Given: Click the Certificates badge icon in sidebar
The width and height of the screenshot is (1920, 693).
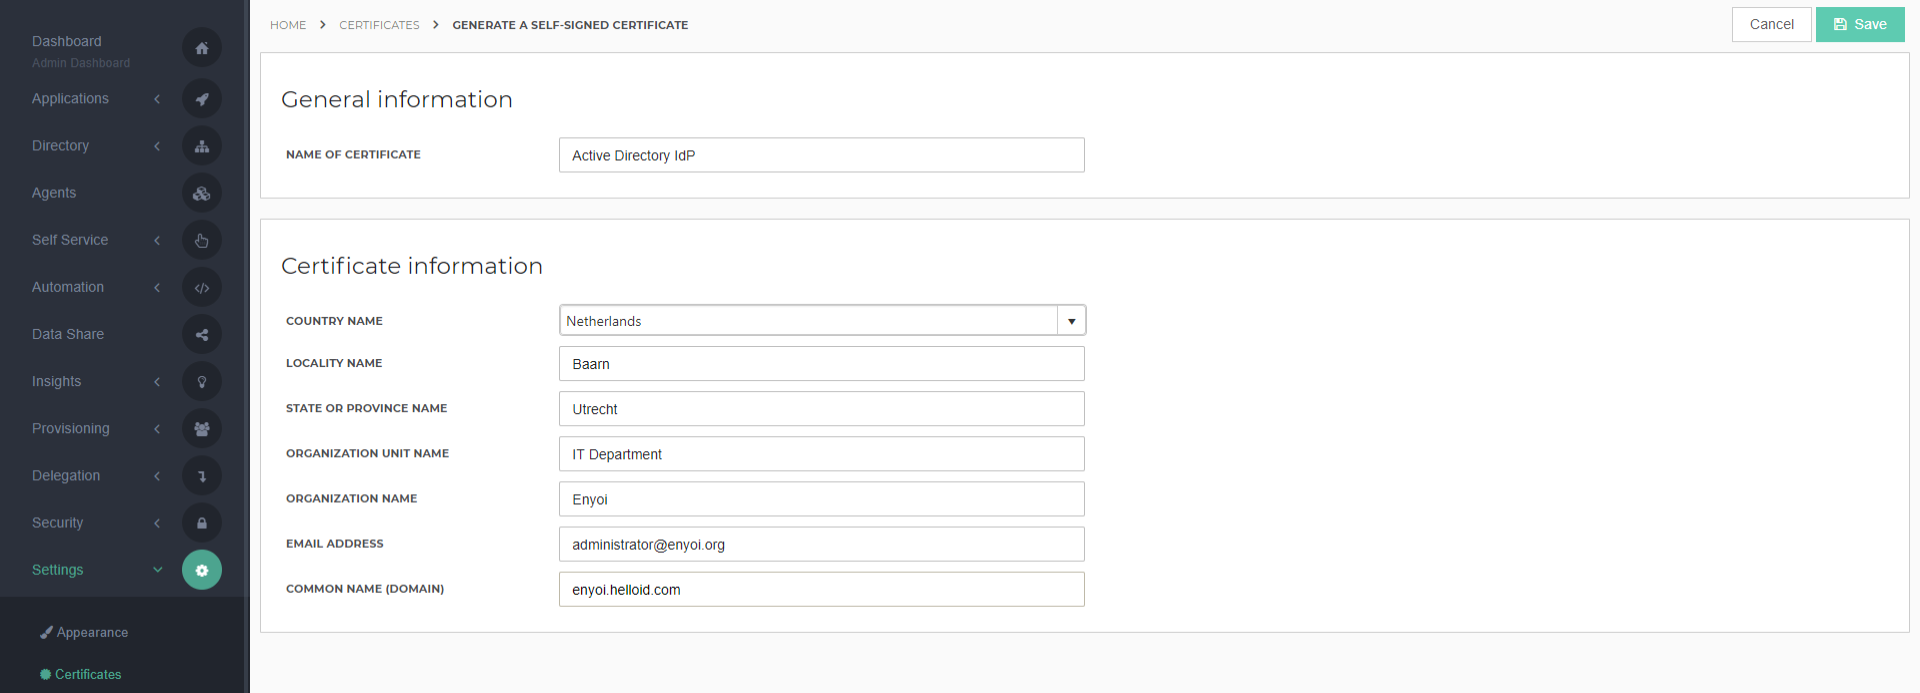Looking at the screenshot, I should tap(45, 674).
